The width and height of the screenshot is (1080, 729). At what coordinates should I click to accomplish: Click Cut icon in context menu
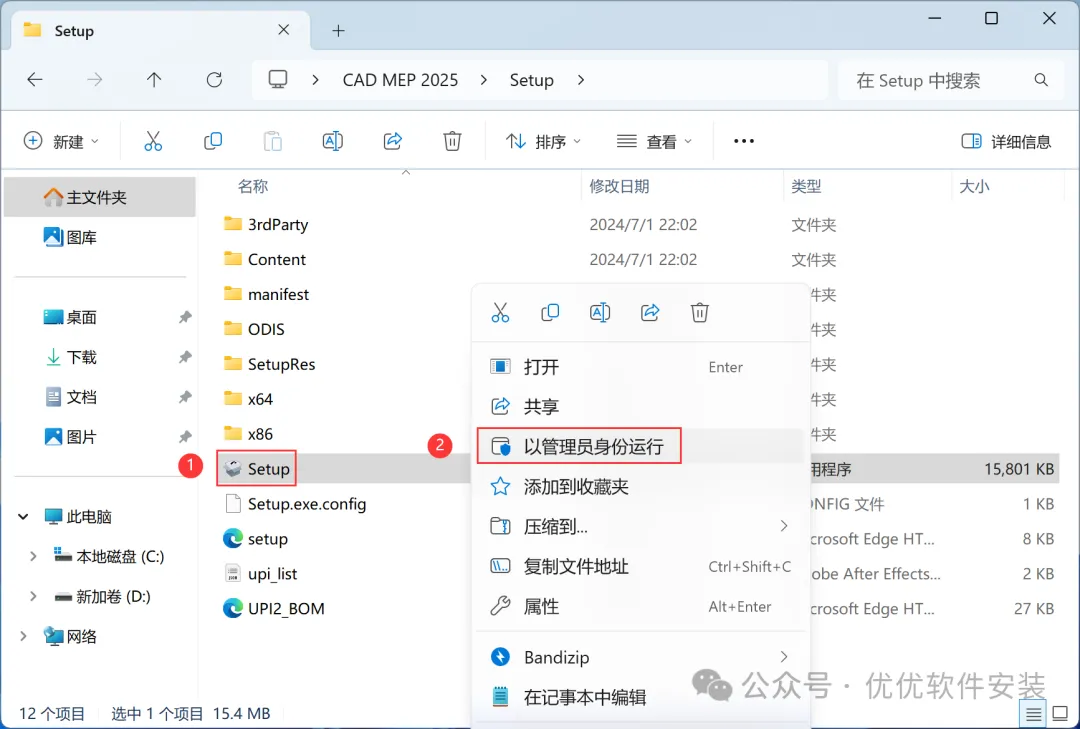click(x=500, y=312)
